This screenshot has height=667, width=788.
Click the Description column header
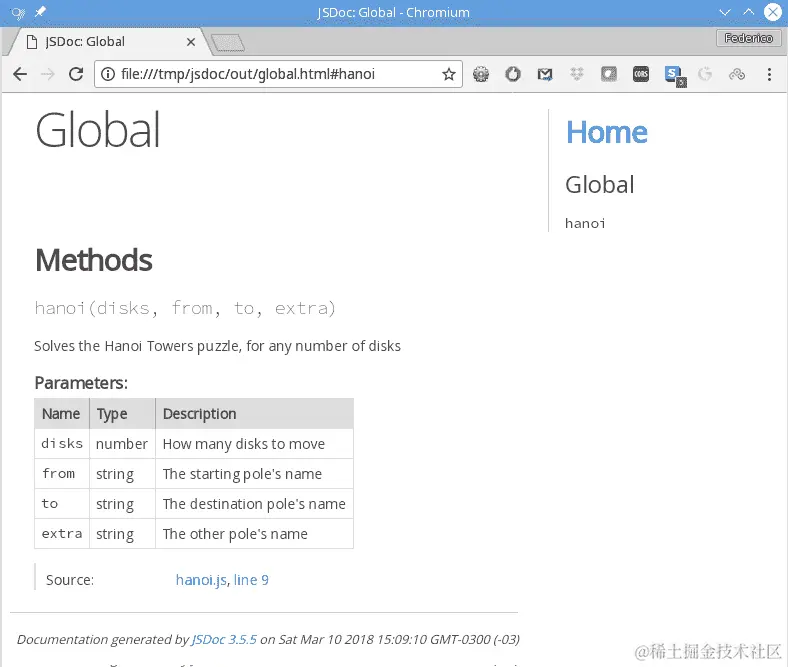tap(254, 414)
